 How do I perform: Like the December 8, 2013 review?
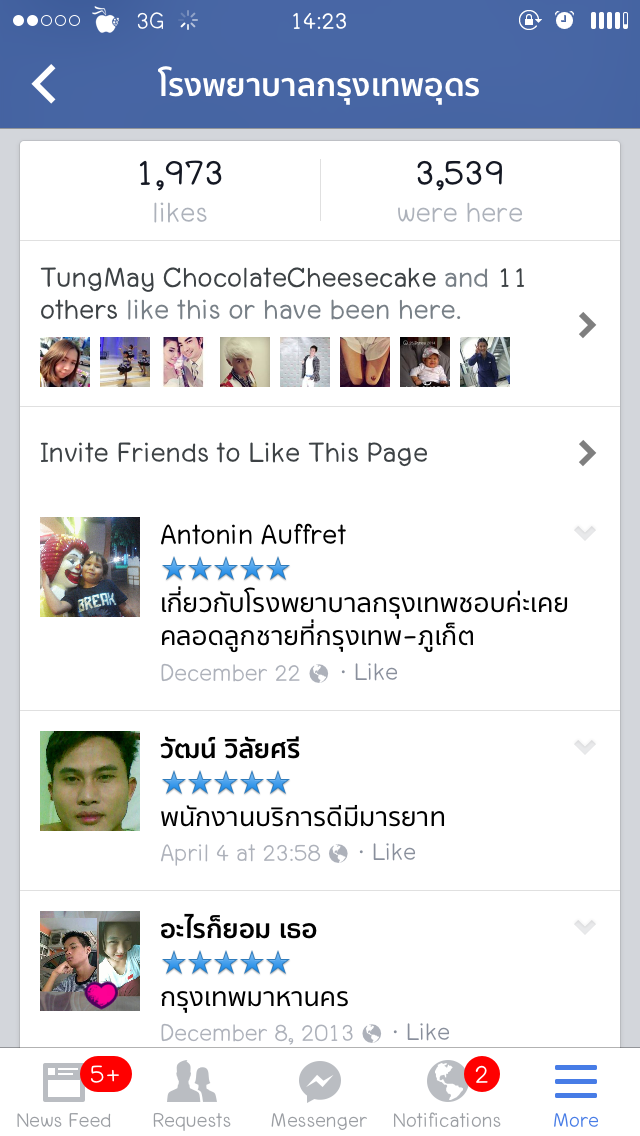[x=428, y=1032]
